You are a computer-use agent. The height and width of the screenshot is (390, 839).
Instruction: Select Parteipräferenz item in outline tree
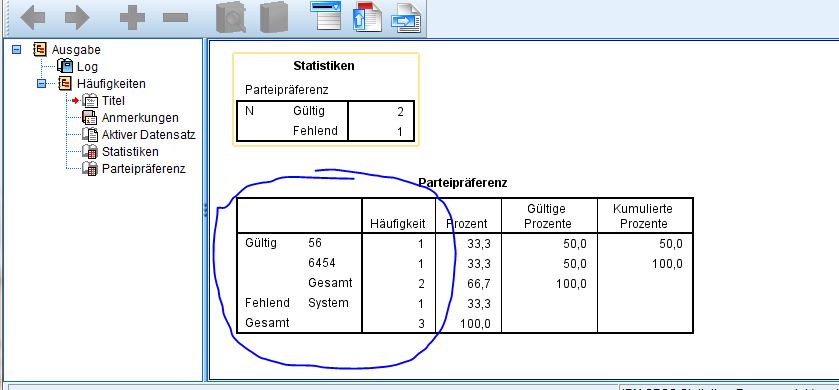tap(143, 169)
